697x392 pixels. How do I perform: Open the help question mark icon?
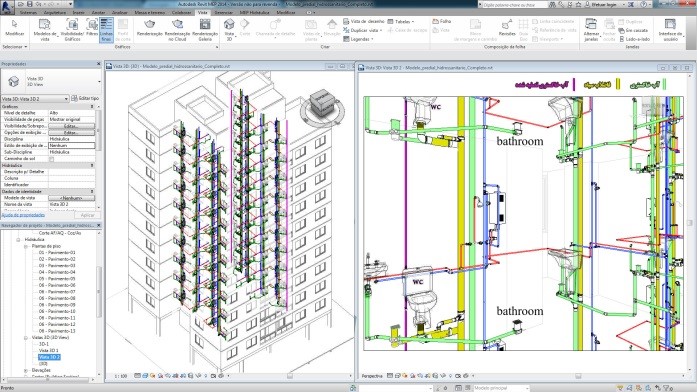(644, 4)
